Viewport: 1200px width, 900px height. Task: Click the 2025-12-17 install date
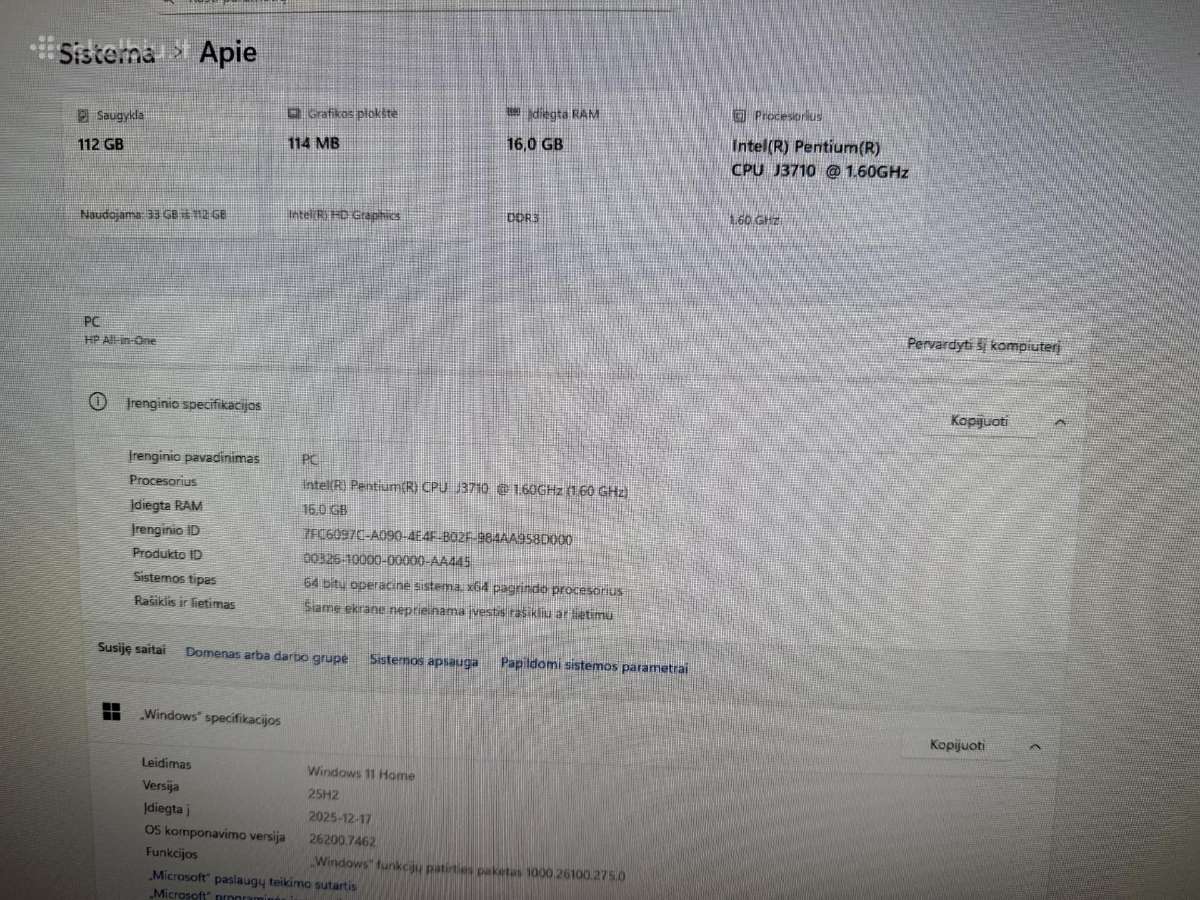point(340,818)
